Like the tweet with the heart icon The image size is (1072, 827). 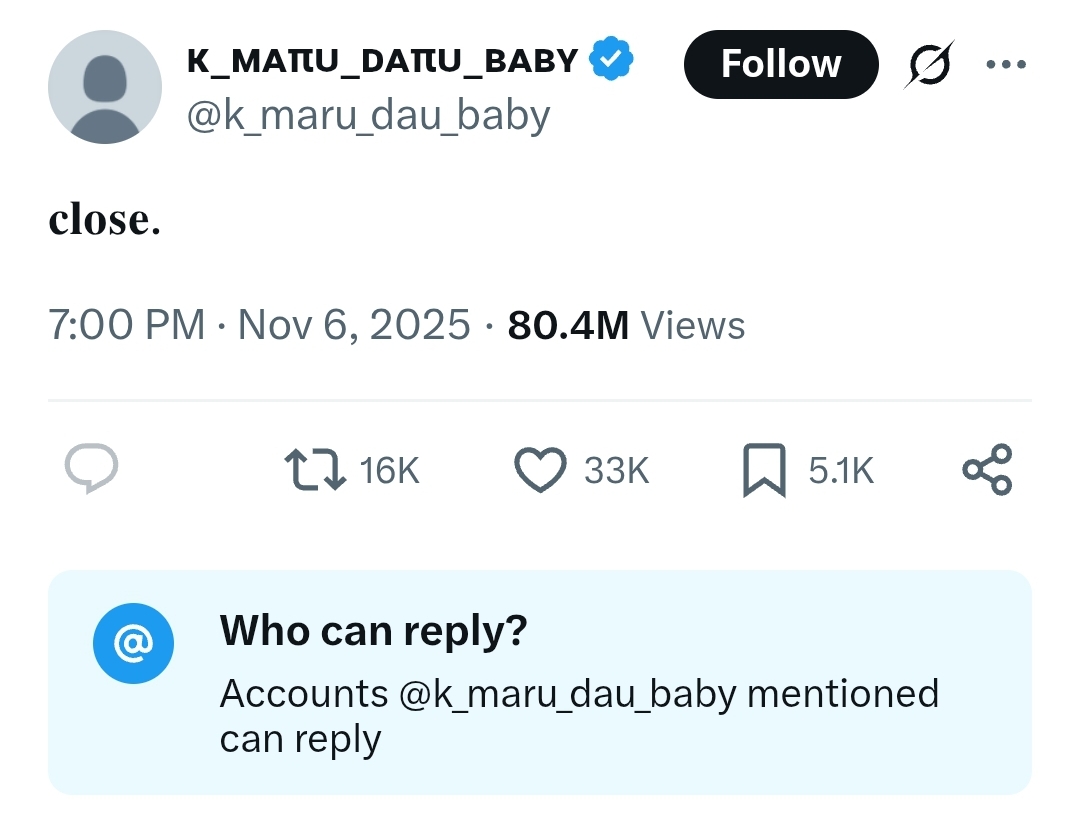(540, 470)
